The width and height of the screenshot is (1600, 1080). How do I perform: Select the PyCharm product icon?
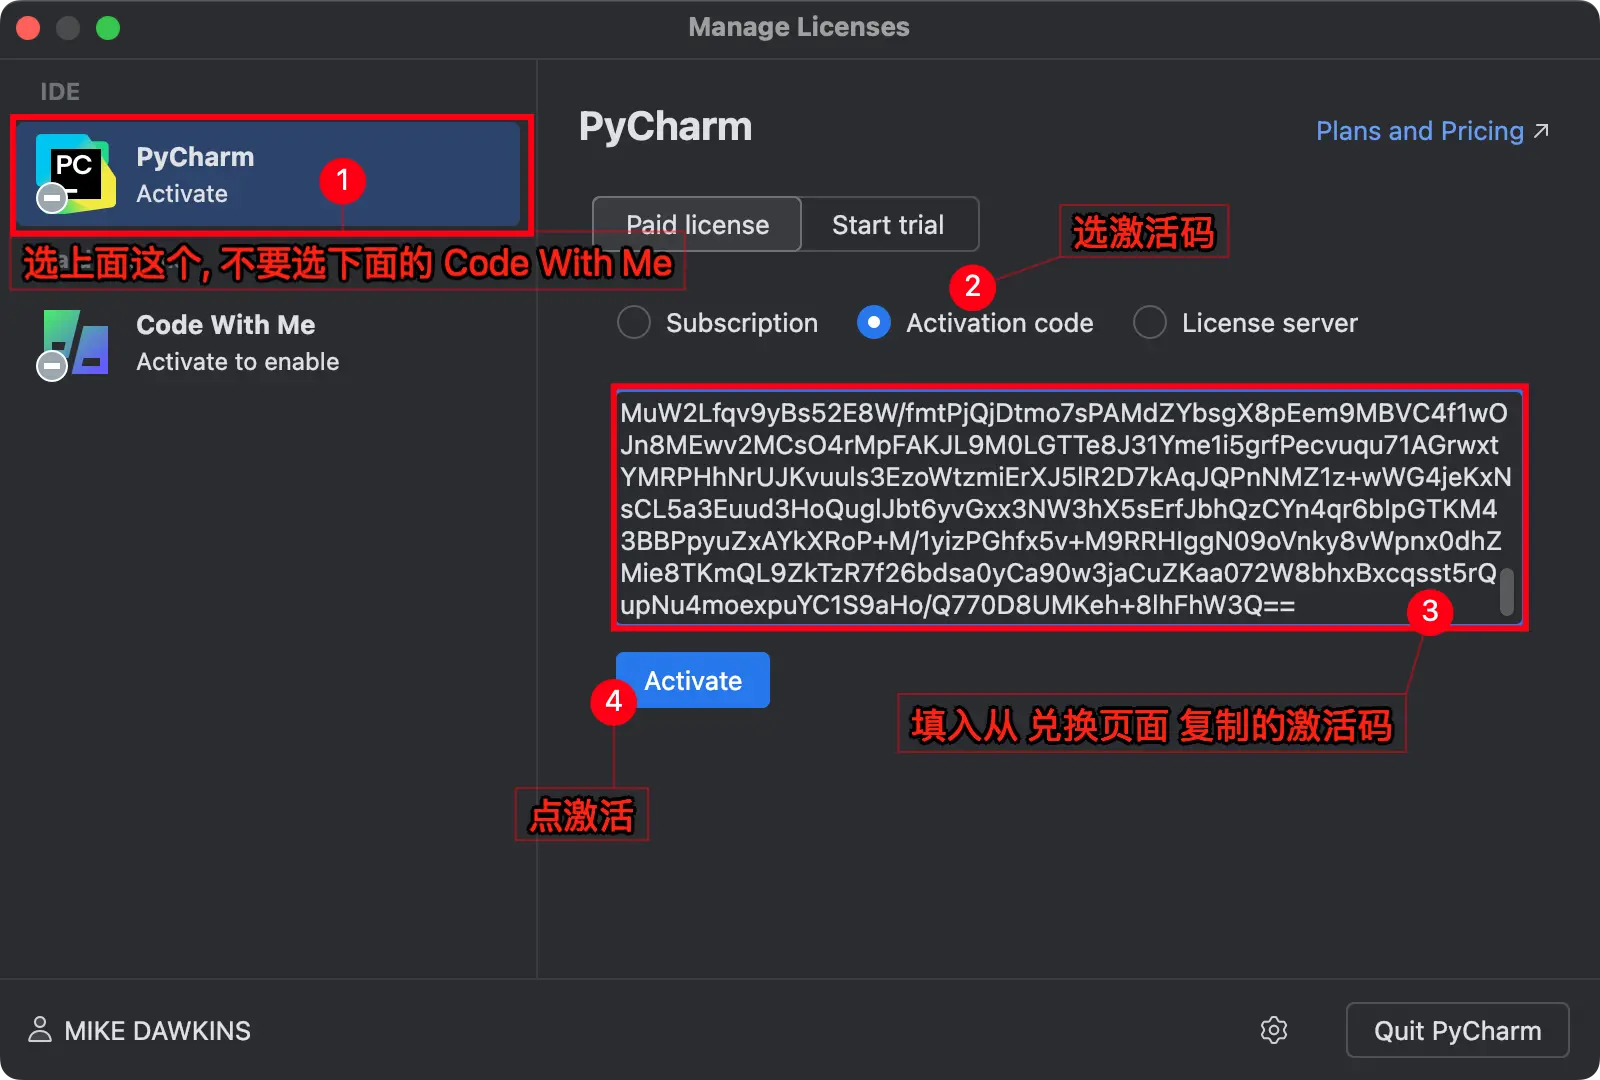(75, 173)
